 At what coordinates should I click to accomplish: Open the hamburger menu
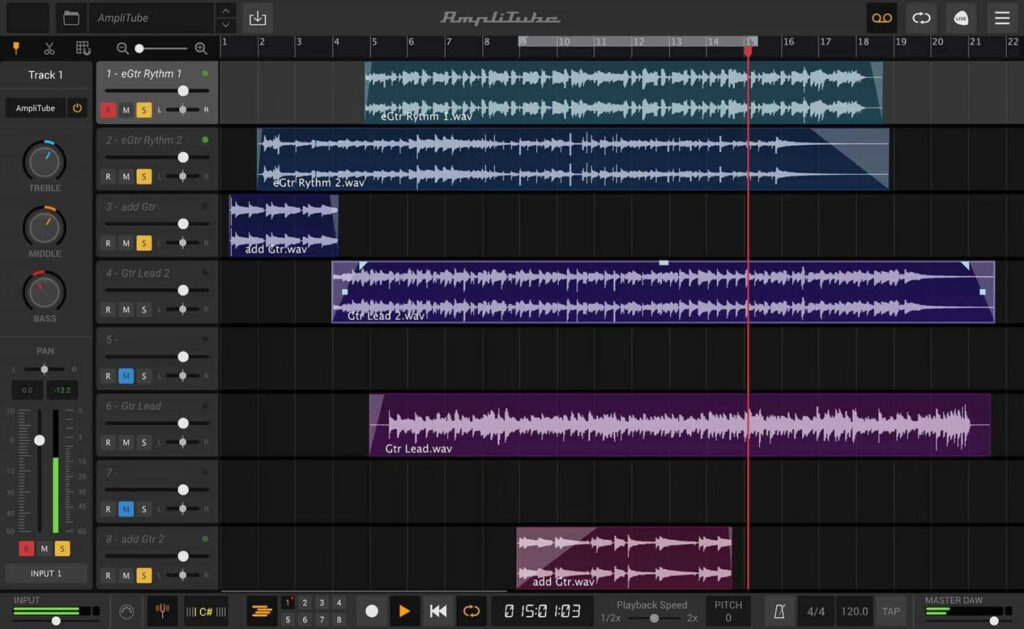pos(1002,18)
